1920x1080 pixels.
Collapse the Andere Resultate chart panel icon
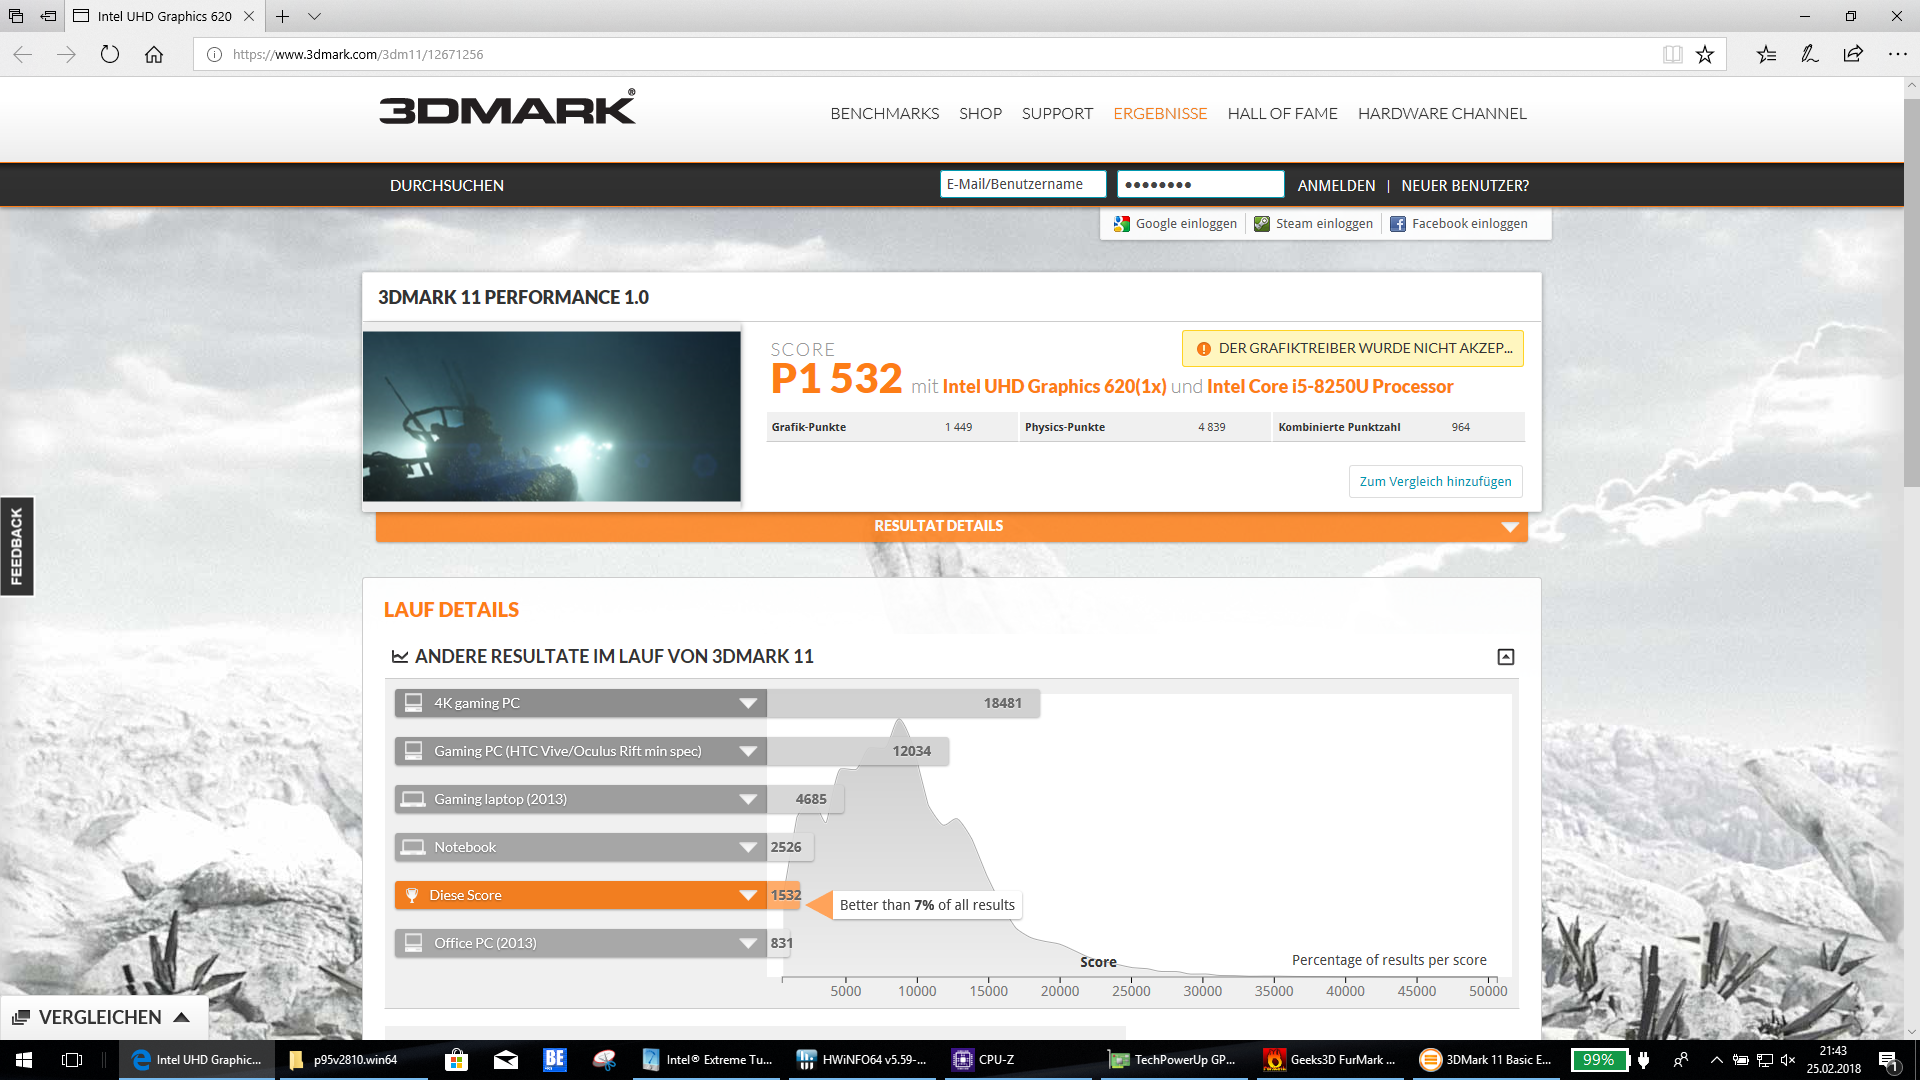tap(1506, 657)
